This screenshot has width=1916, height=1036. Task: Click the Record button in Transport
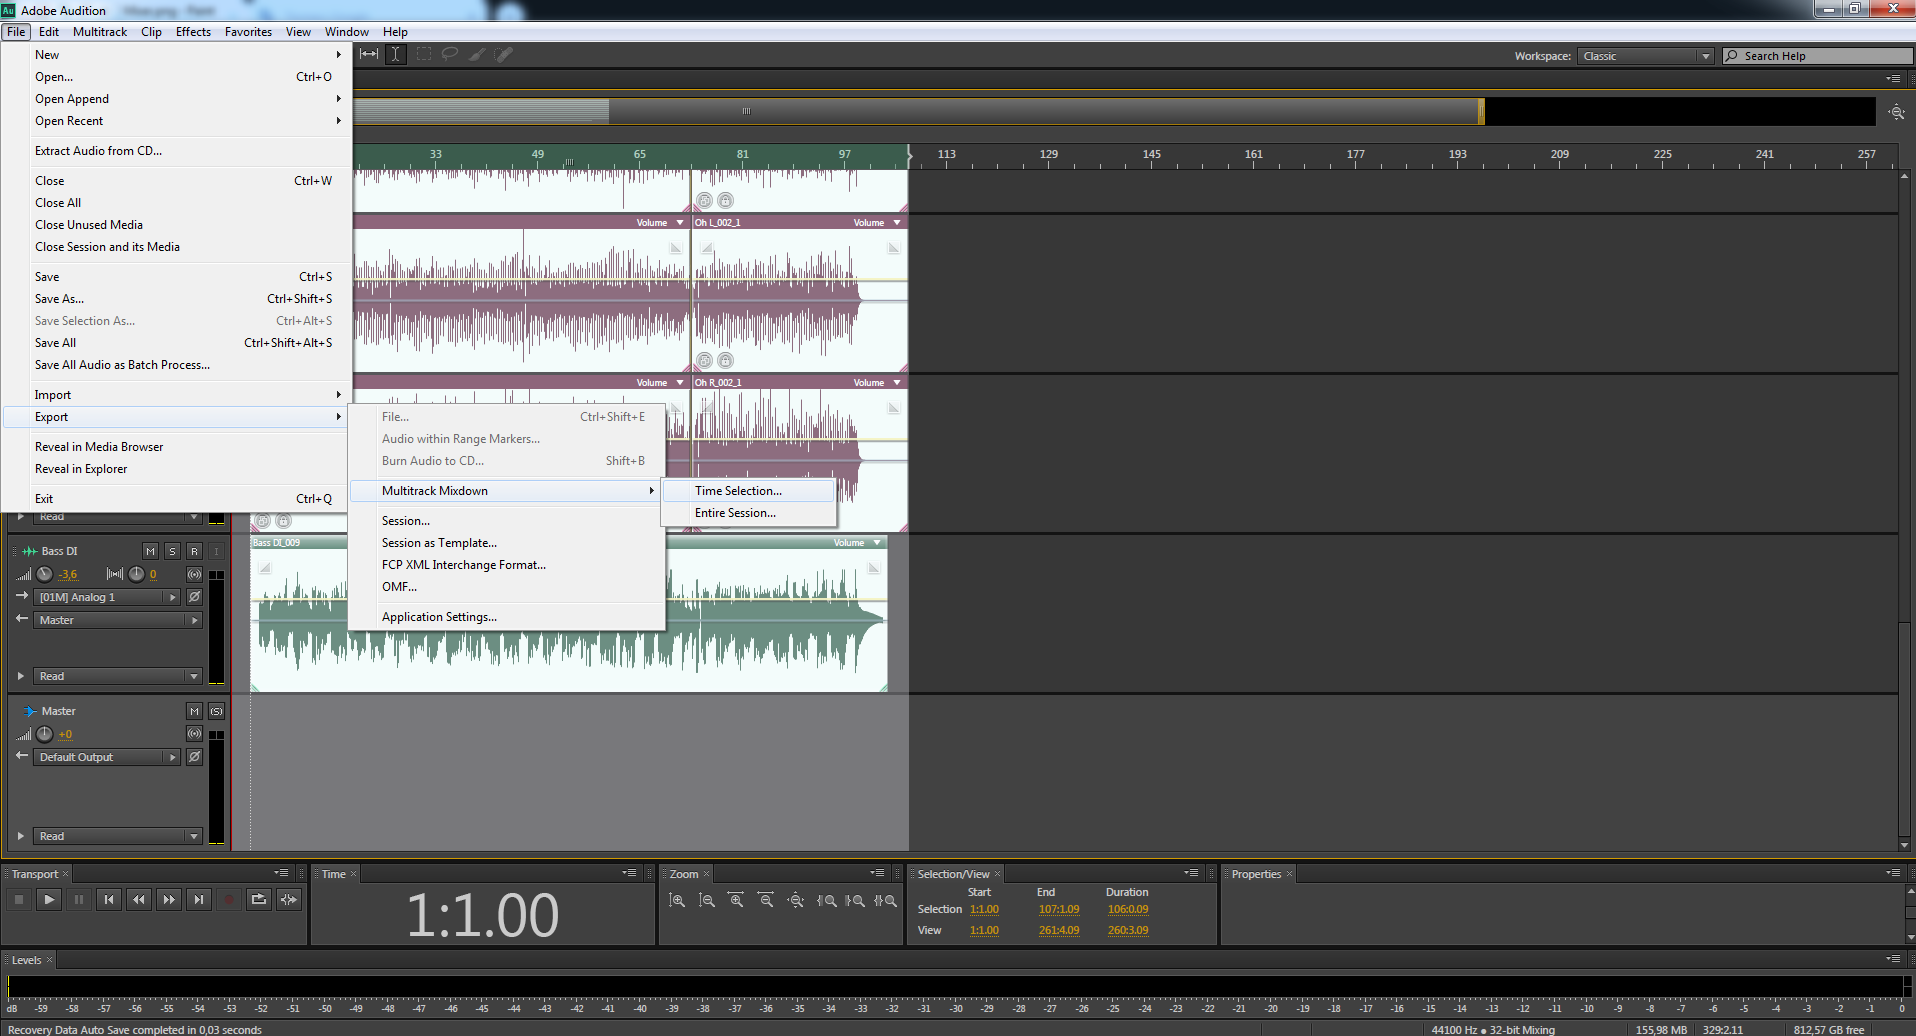pyautogui.click(x=229, y=899)
